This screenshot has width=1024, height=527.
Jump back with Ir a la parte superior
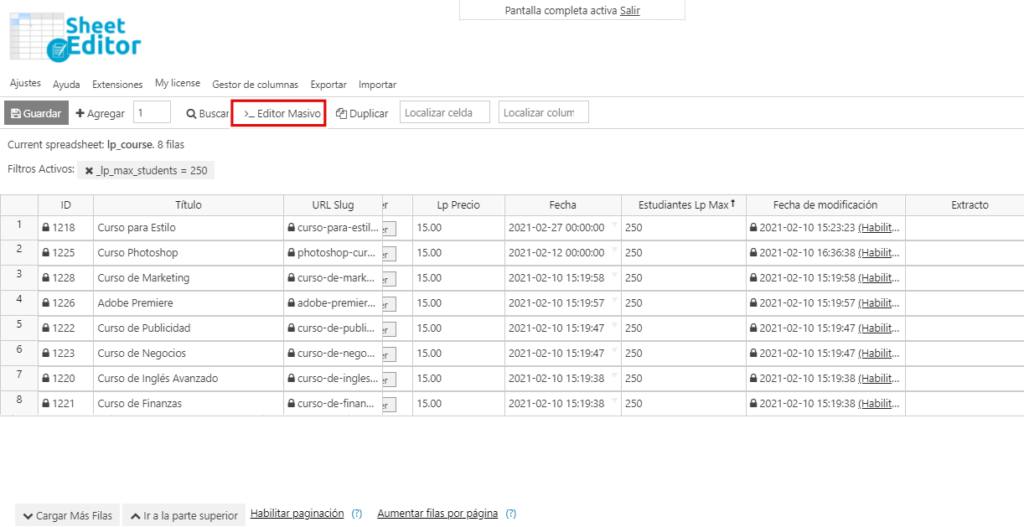coord(183,516)
